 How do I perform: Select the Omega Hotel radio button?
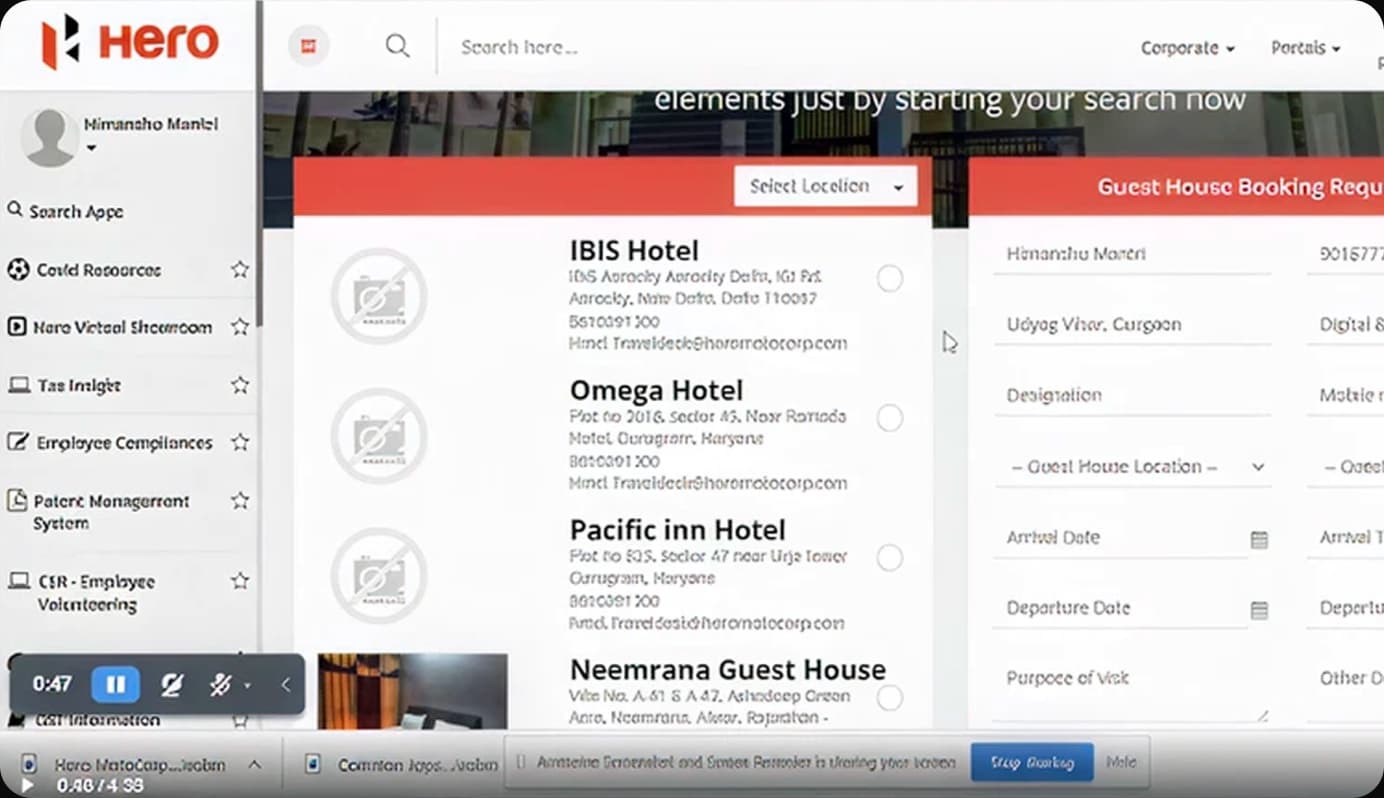point(890,418)
